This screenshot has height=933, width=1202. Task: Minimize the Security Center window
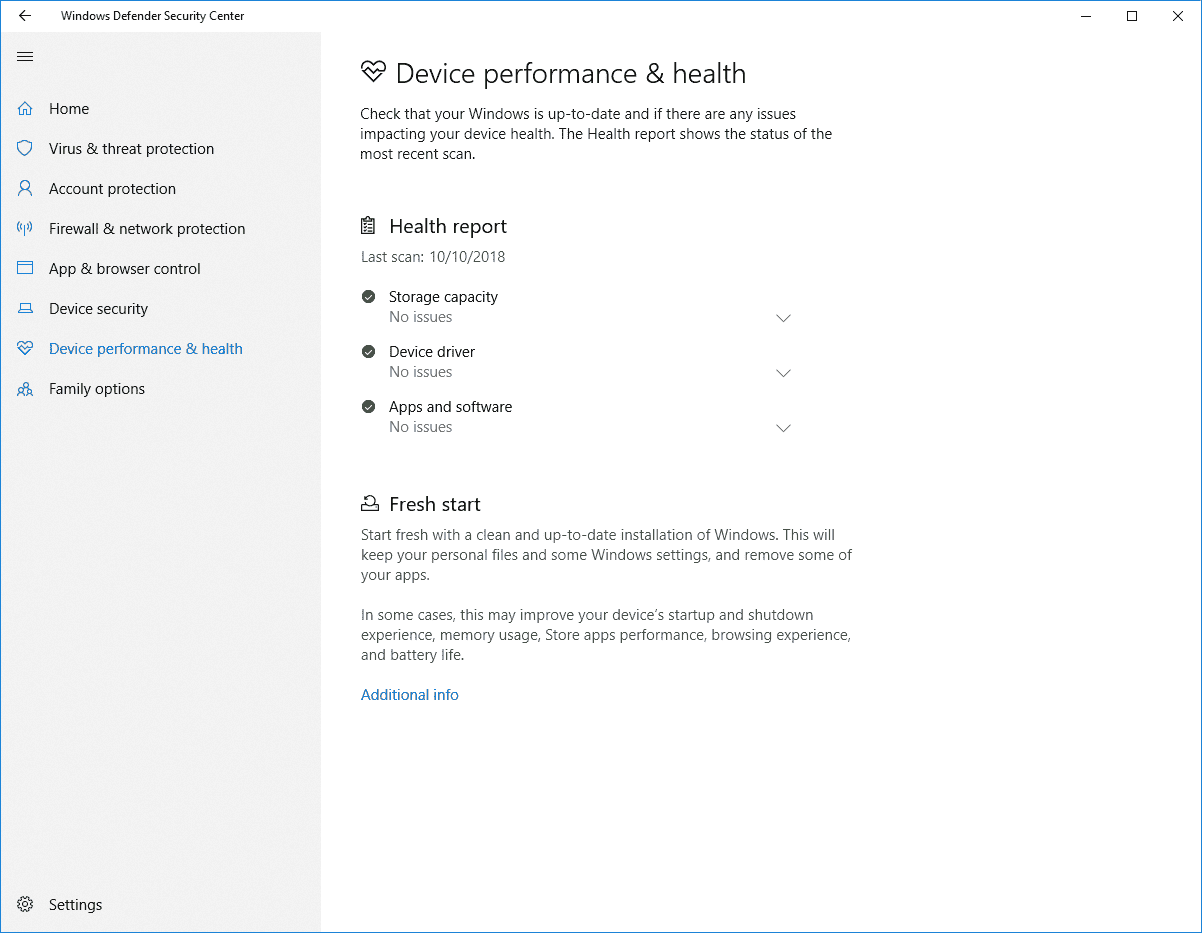point(1086,16)
